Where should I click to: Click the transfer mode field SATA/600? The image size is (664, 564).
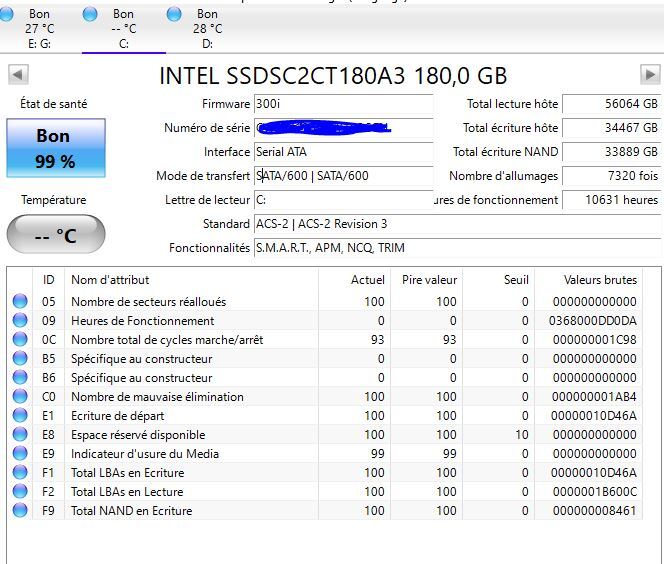pos(343,176)
